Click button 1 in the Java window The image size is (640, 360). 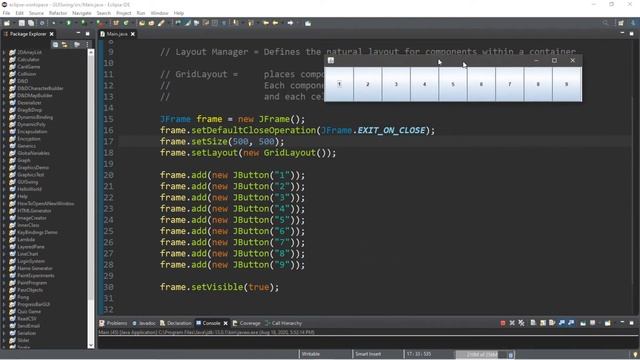click(339, 84)
